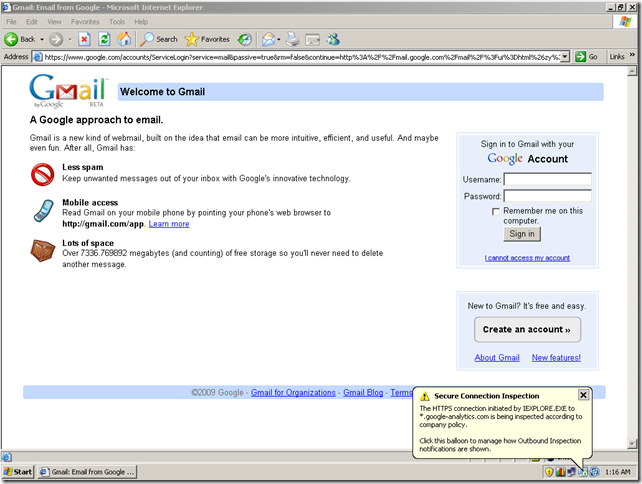
Task: Click the Mobile access phone icon
Action: pyautogui.click(x=44, y=211)
